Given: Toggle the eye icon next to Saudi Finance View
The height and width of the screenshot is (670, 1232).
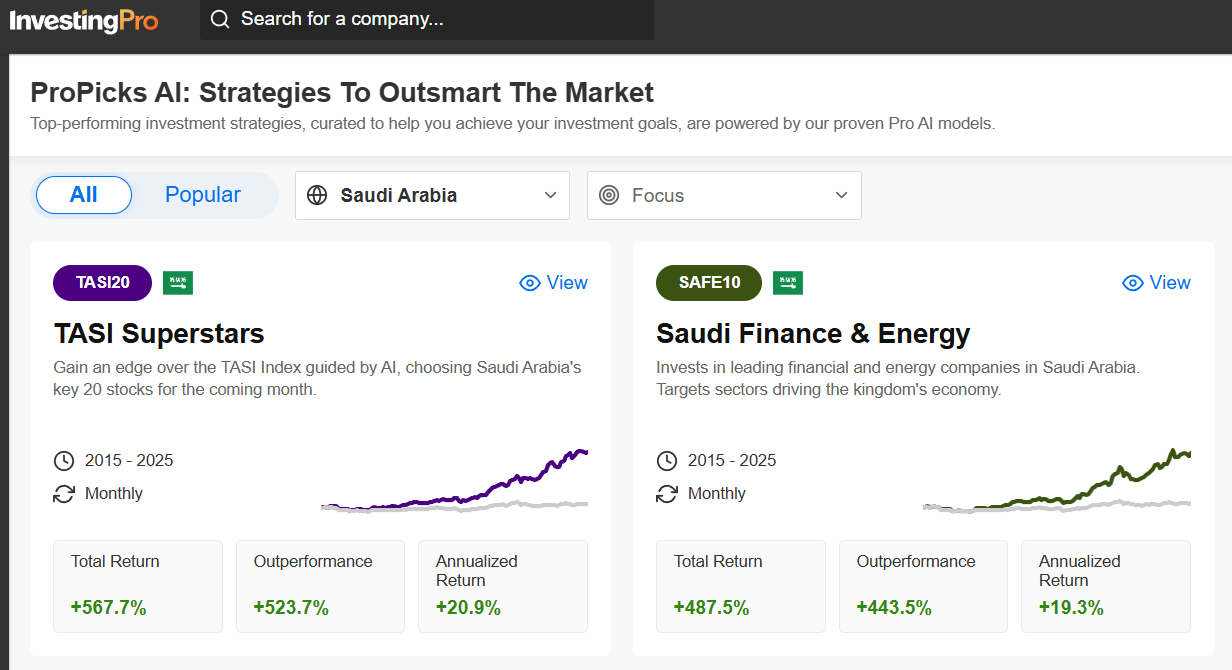Looking at the screenshot, I should pyautogui.click(x=1132, y=283).
